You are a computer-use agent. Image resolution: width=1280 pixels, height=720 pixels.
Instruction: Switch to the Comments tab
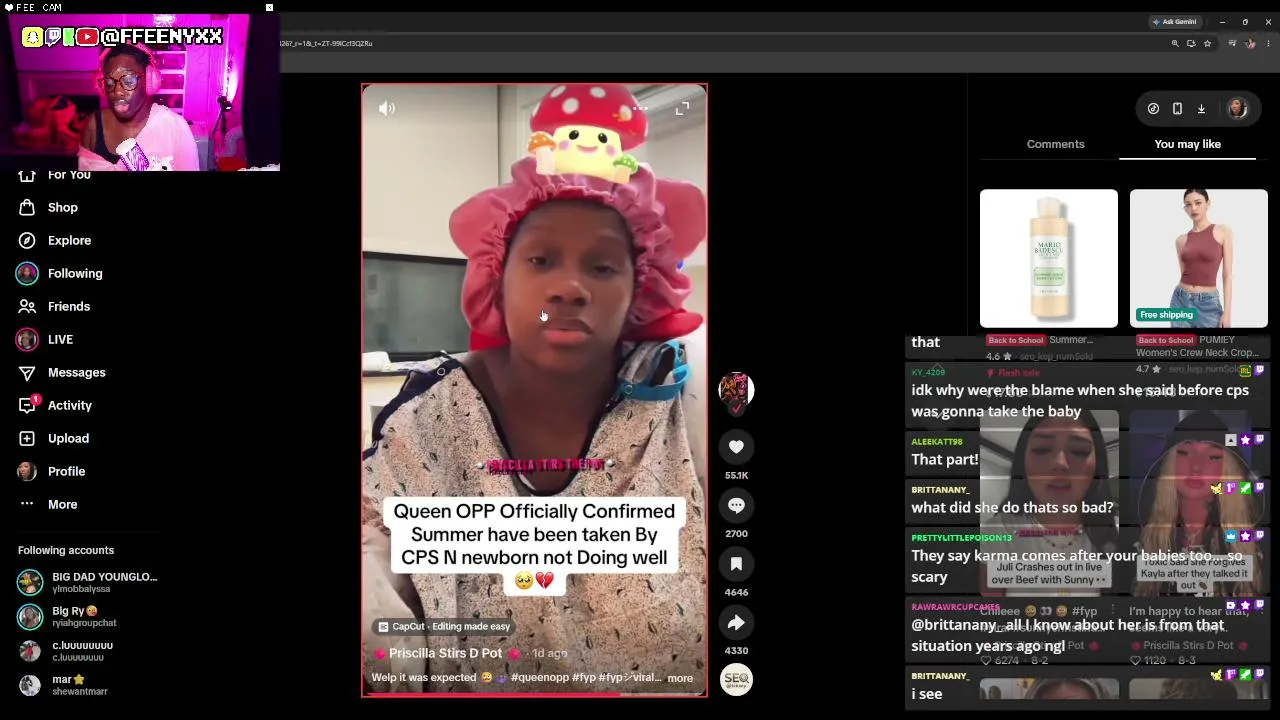point(1055,144)
